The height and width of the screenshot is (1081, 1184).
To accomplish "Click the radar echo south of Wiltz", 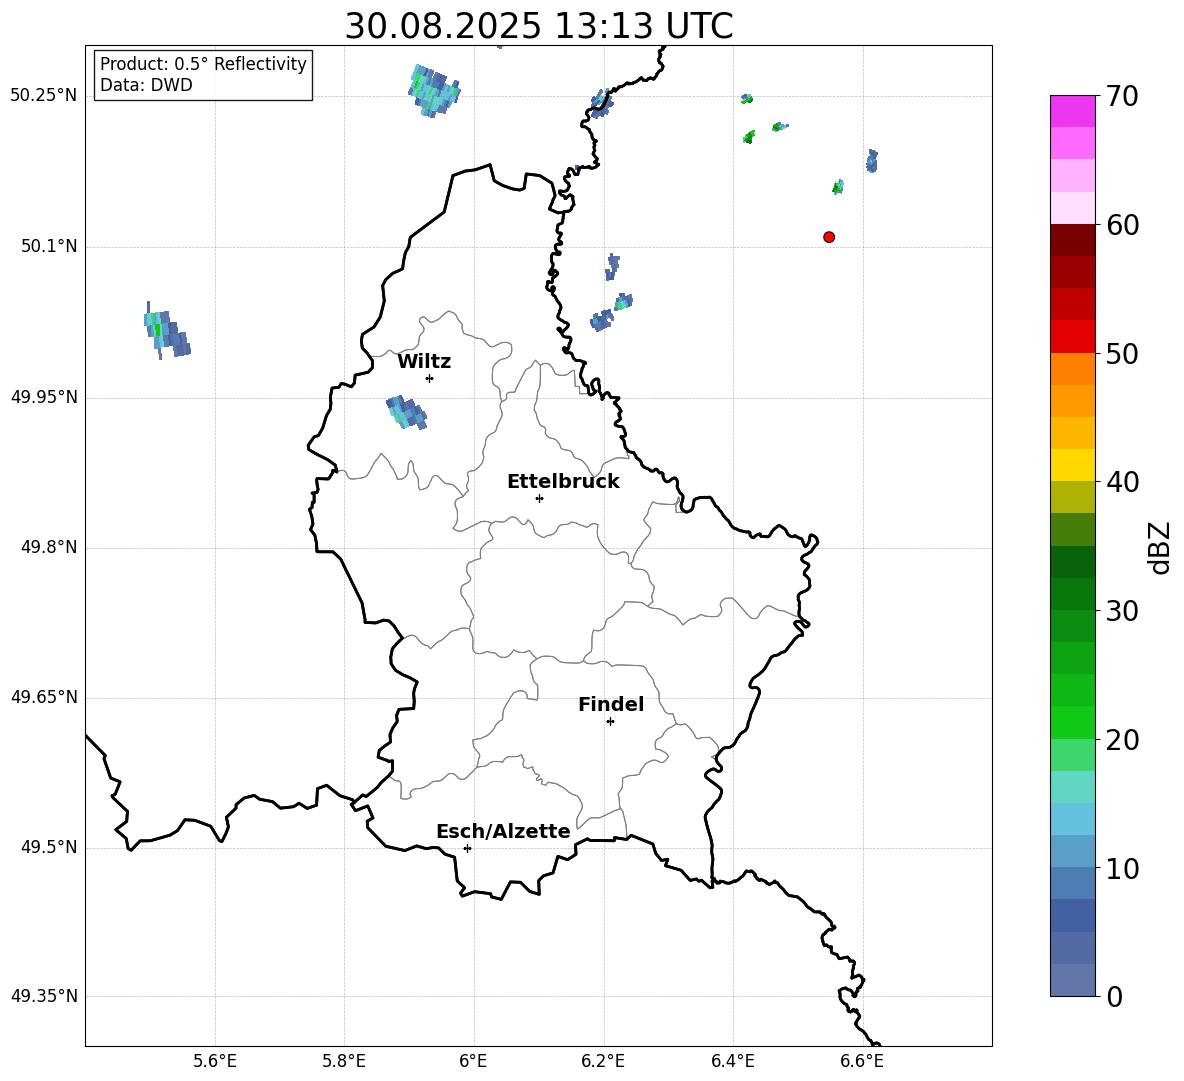I will [x=406, y=412].
